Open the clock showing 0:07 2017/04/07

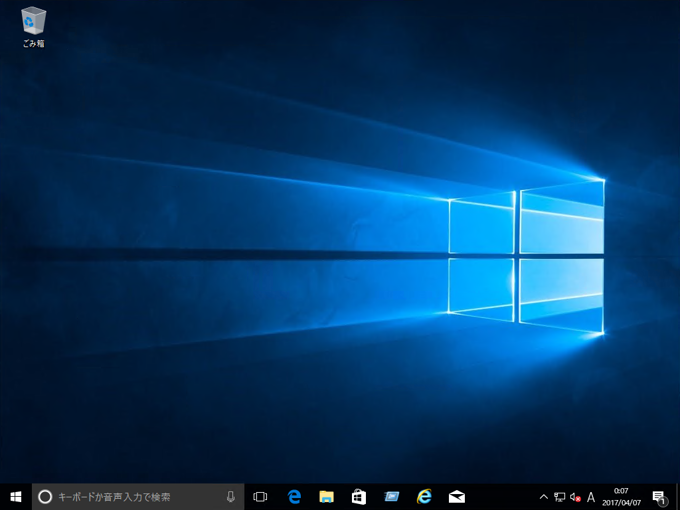(621, 497)
